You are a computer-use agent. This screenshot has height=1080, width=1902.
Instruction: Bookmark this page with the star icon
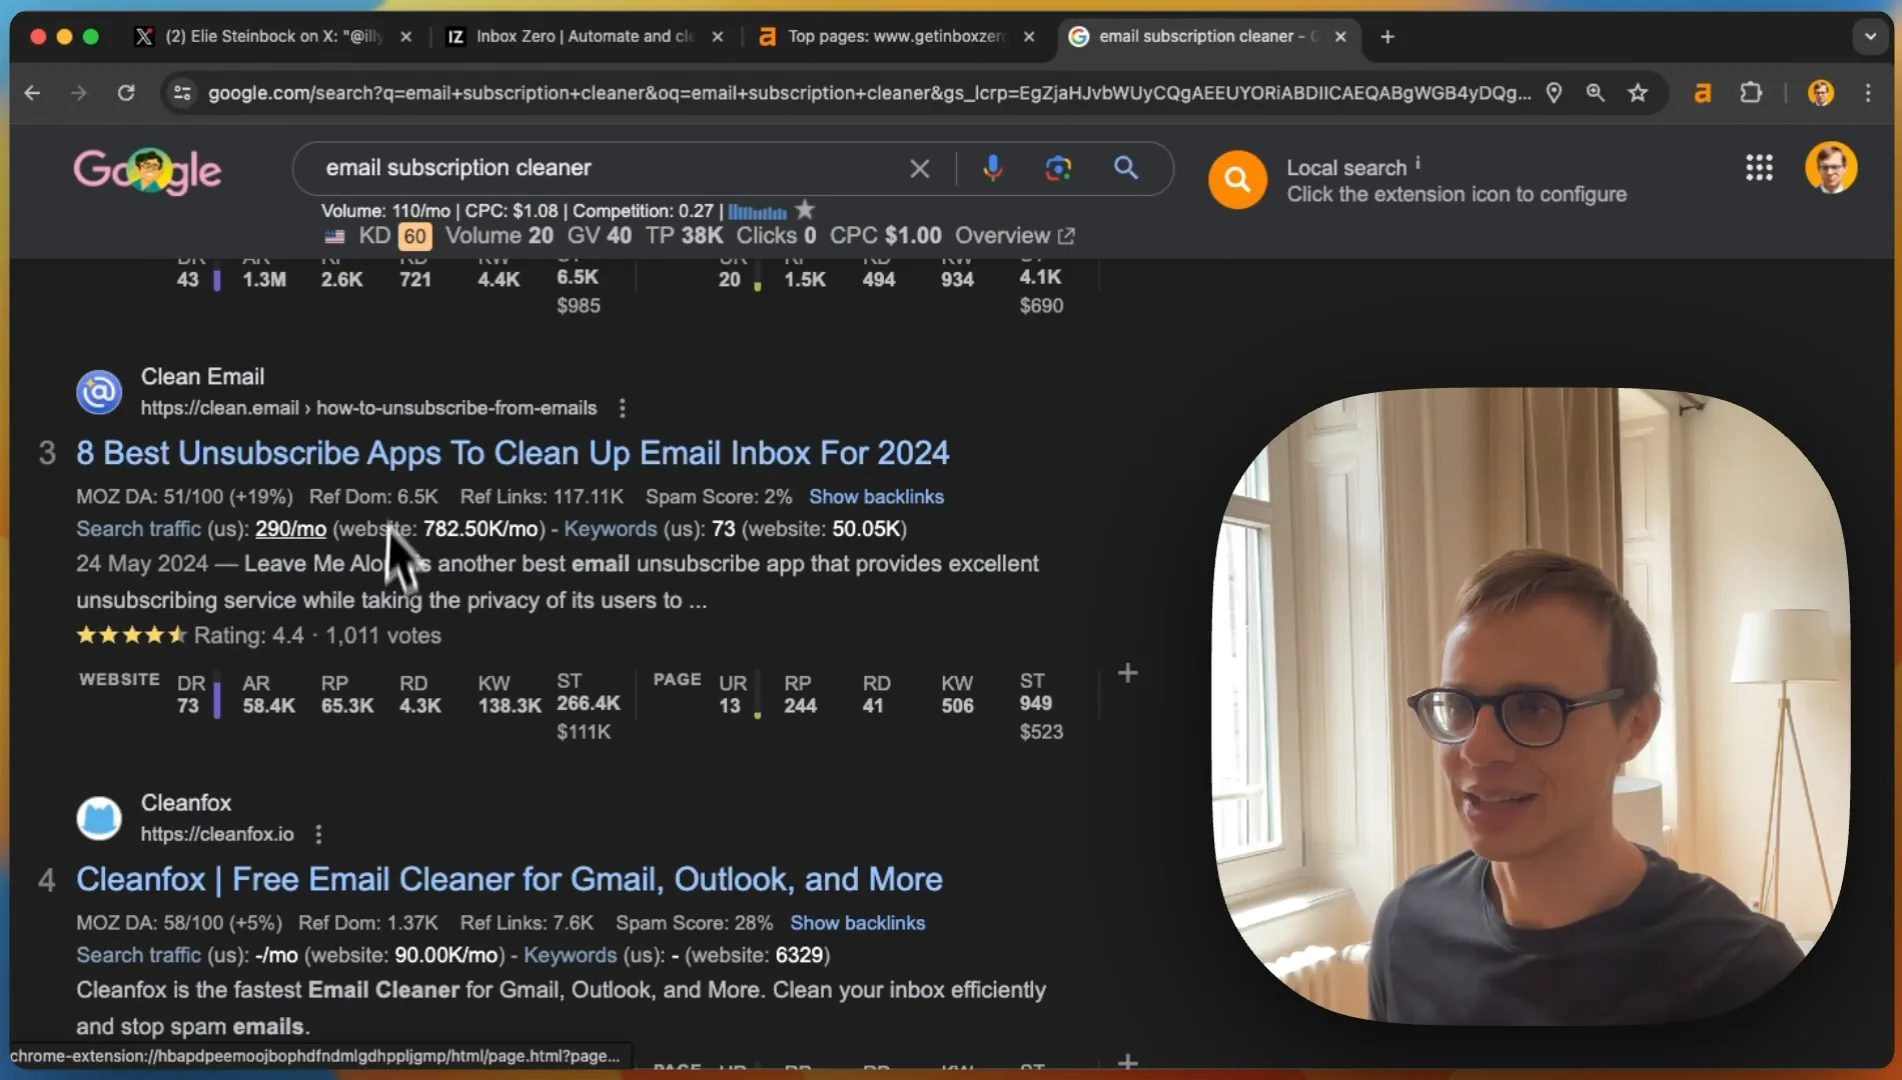click(1637, 93)
